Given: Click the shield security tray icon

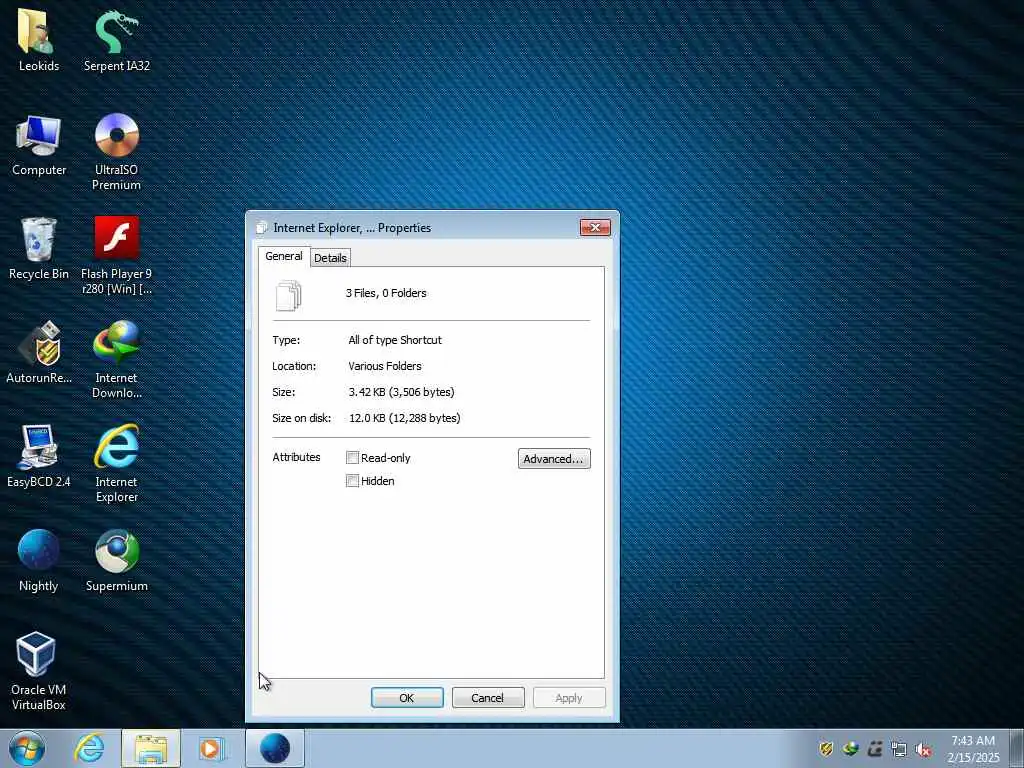Looking at the screenshot, I should click(826, 749).
